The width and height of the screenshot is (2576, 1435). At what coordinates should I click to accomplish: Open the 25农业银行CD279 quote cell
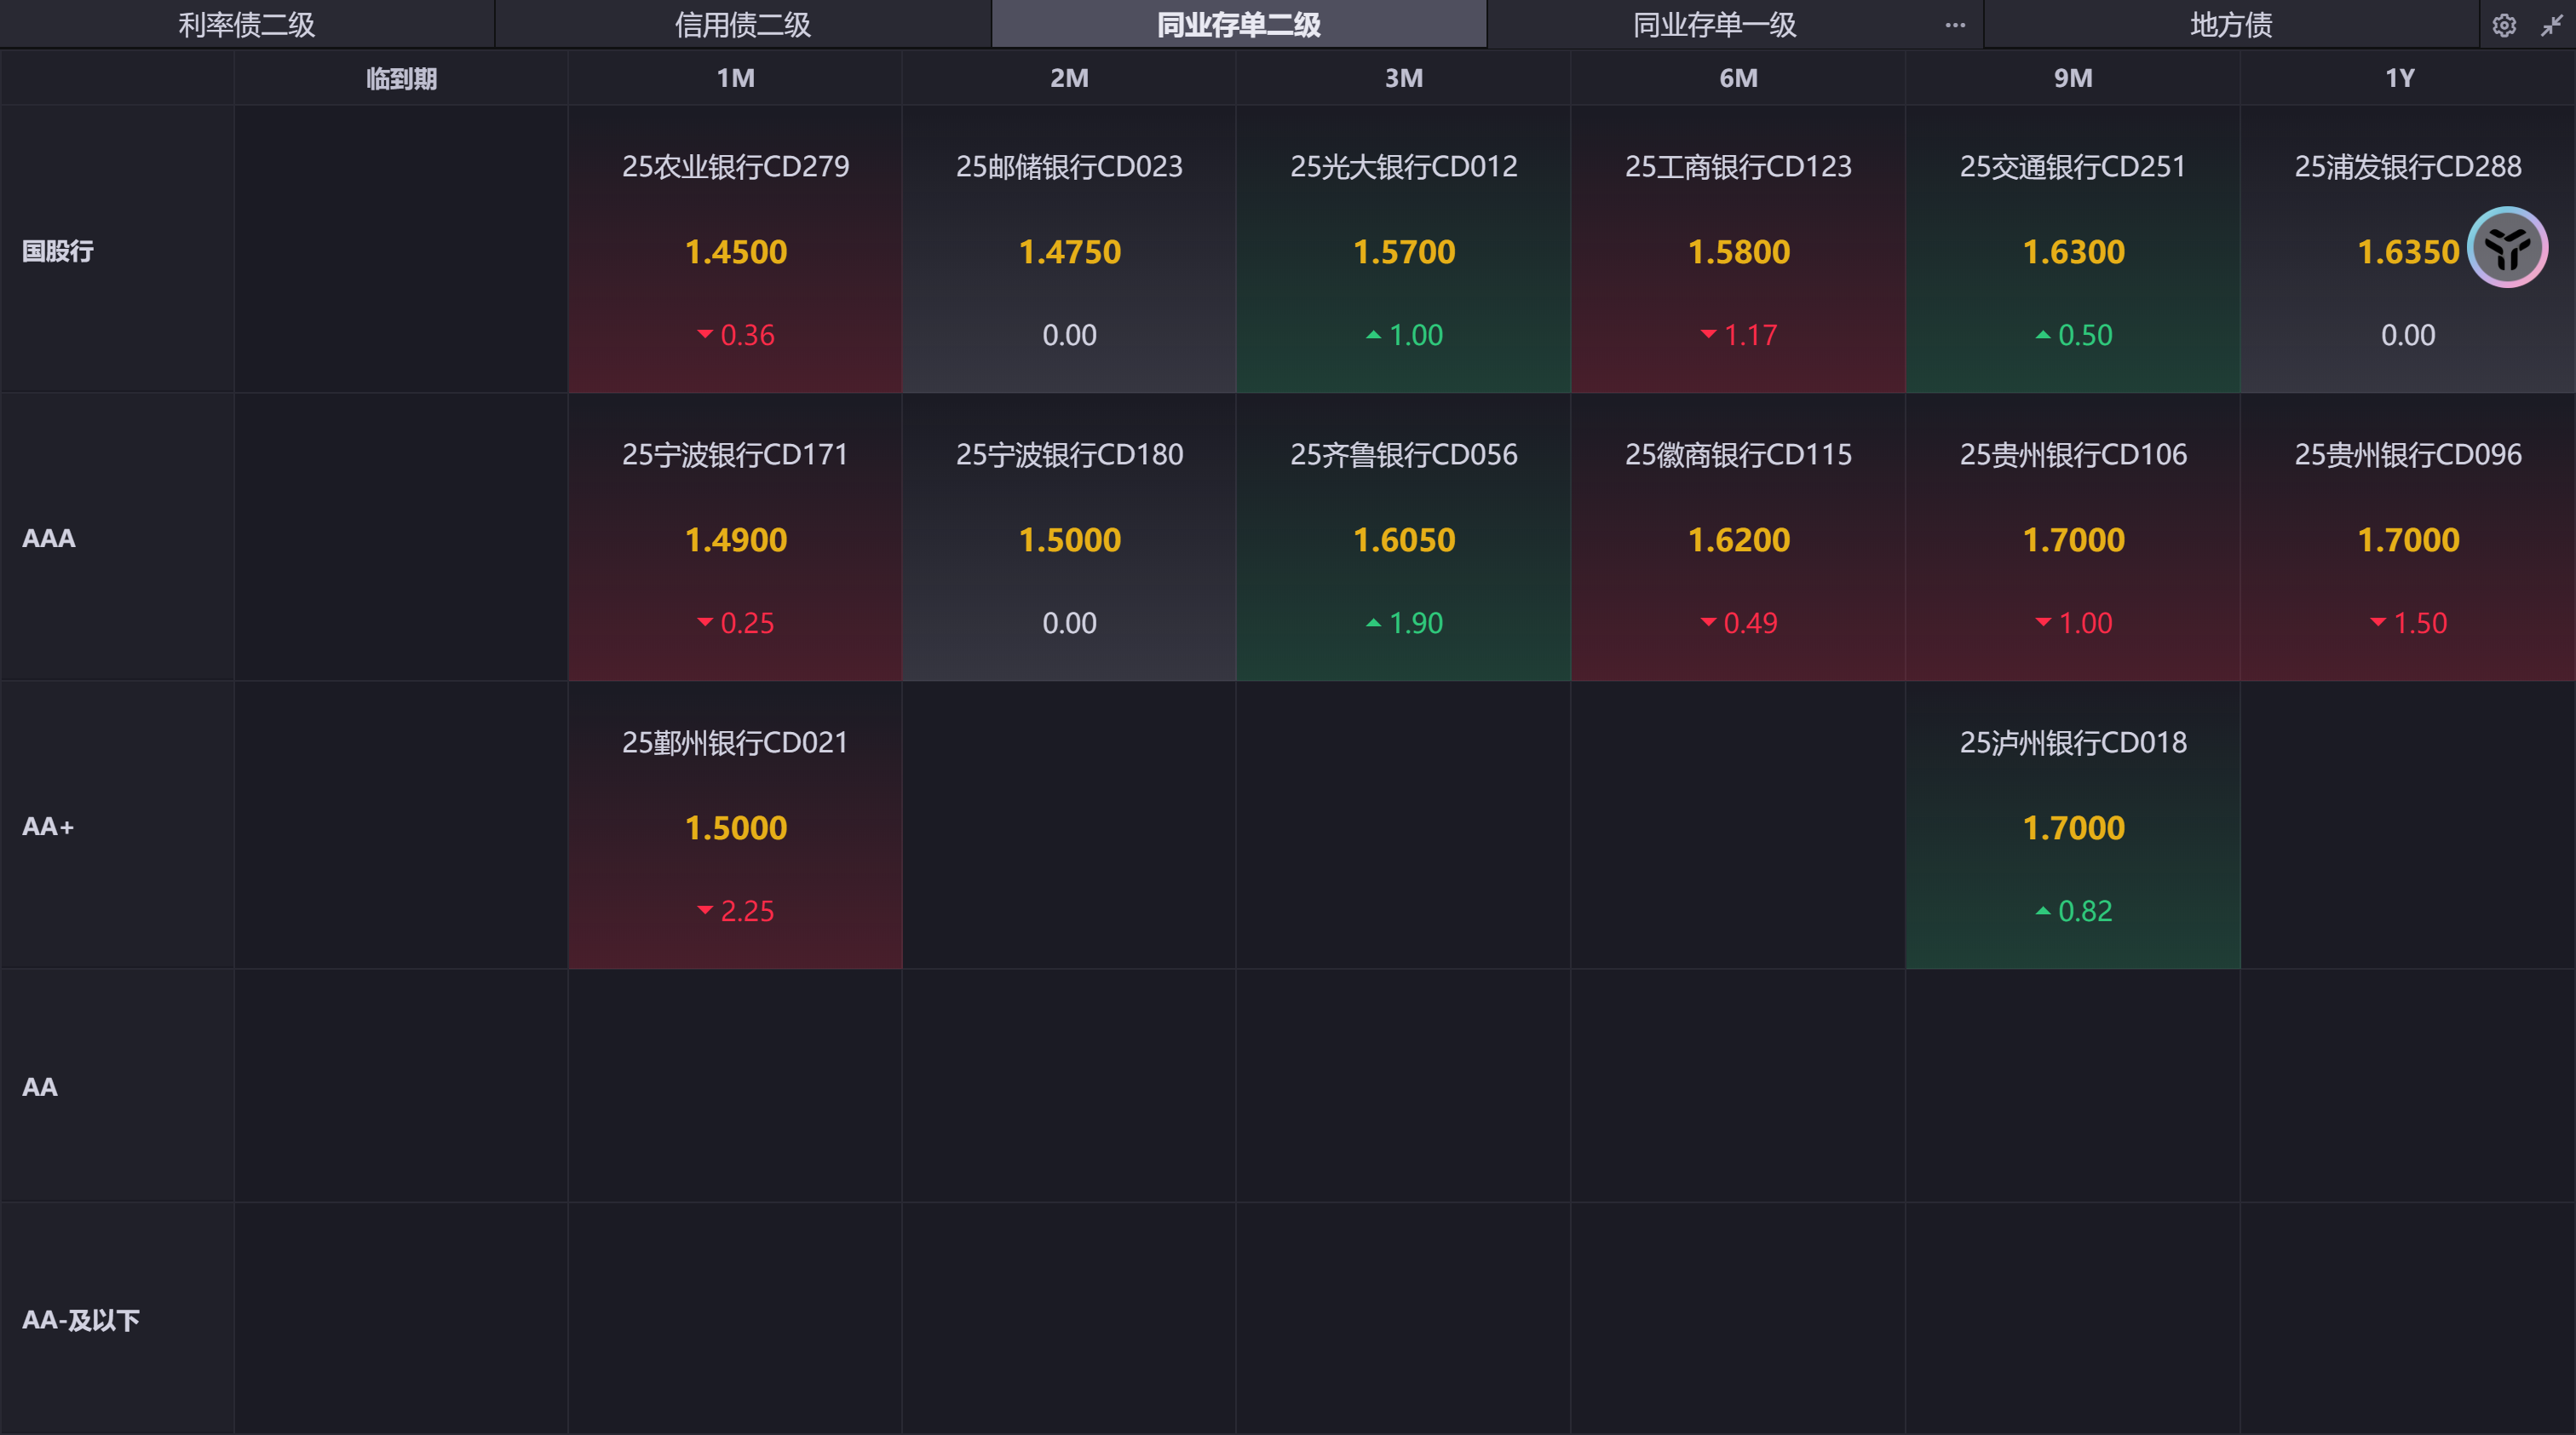click(735, 249)
